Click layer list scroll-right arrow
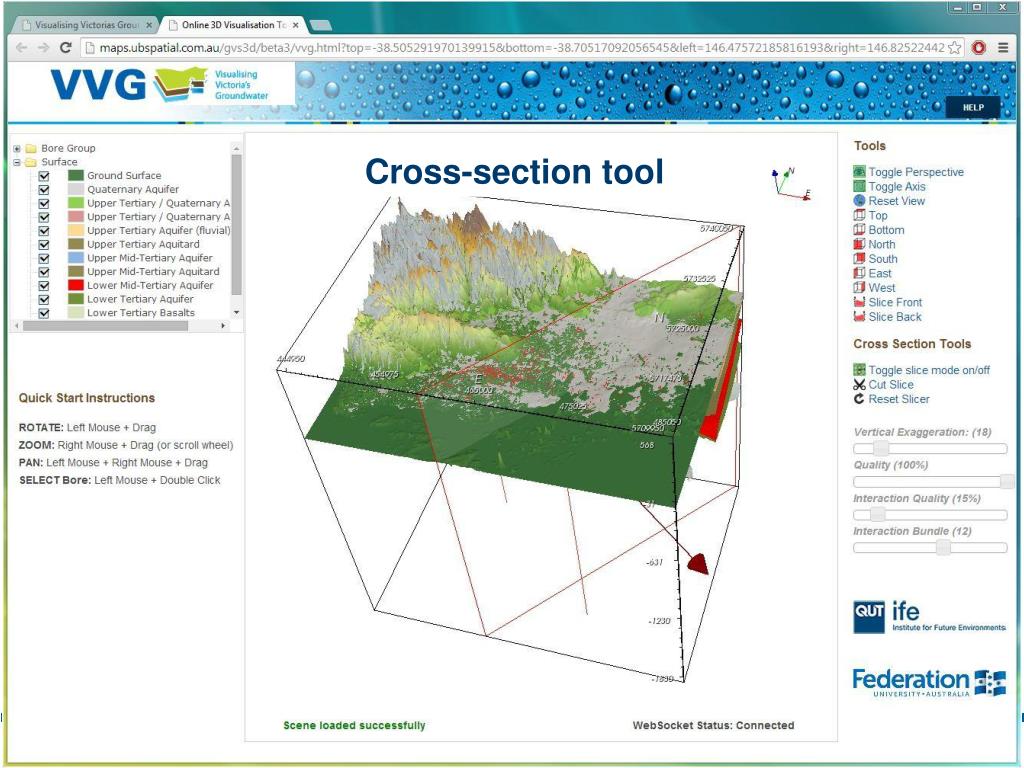The width and height of the screenshot is (1024, 768). pyautogui.click(x=223, y=325)
